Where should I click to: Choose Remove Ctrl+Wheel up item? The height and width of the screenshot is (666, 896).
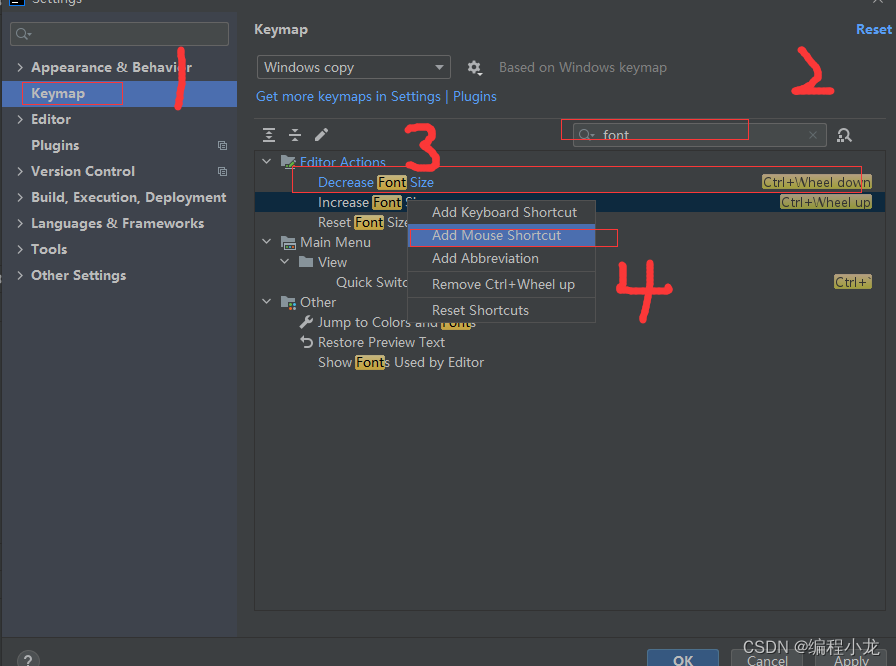(x=502, y=284)
